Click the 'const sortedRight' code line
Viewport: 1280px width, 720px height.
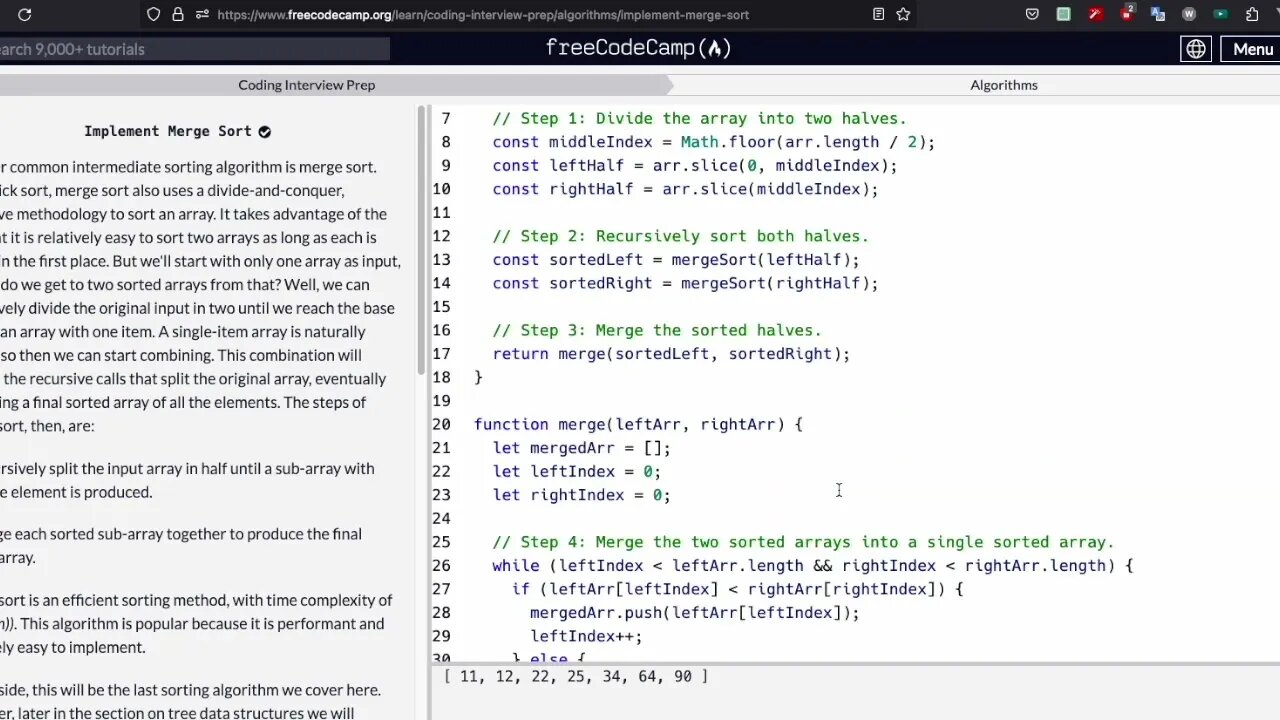click(685, 283)
